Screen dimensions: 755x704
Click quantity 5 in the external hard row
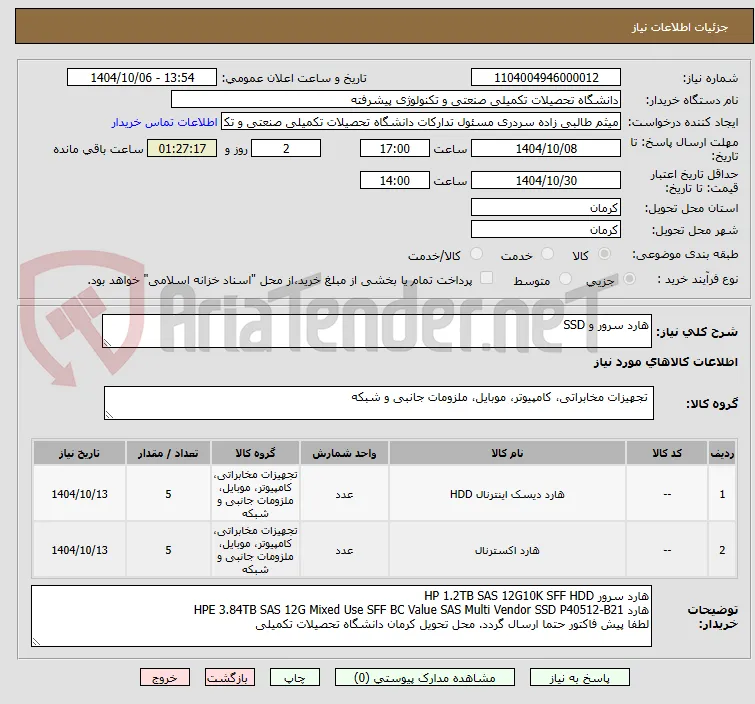click(x=168, y=550)
